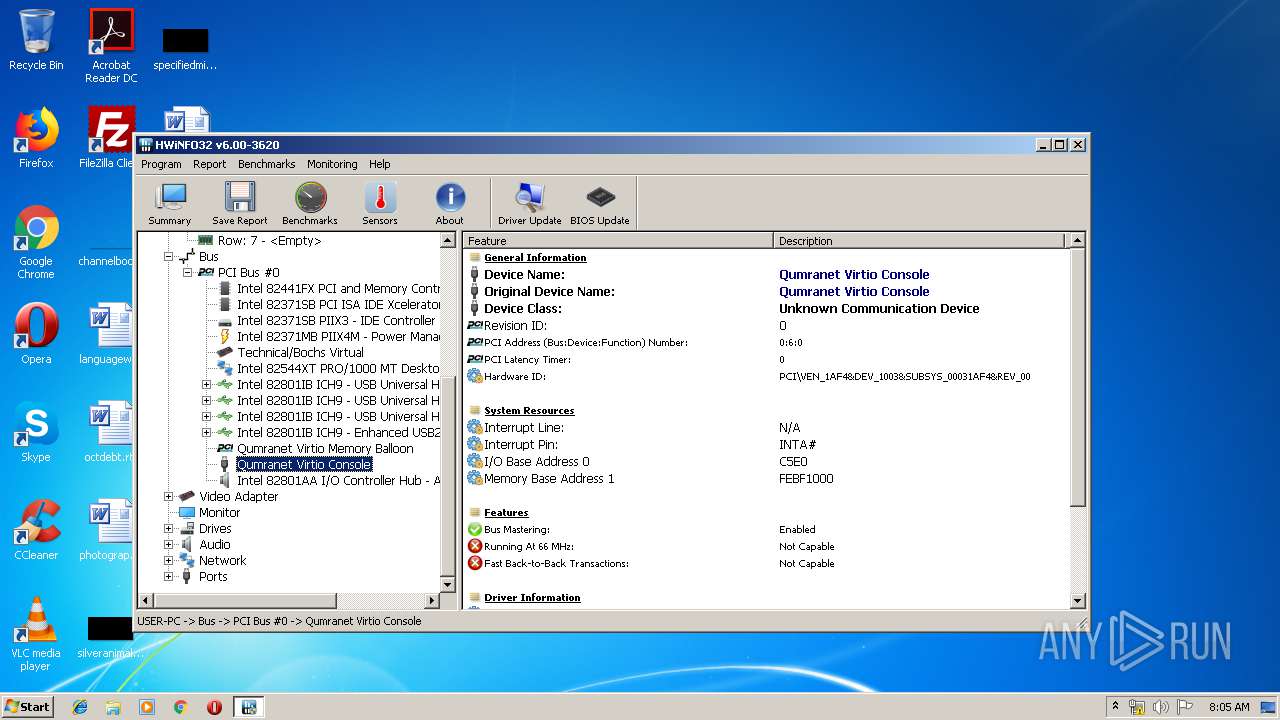This screenshot has width=1280, height=720.
Task: Show hidden tray icons arrow
Action: (x=1116, y=706)
